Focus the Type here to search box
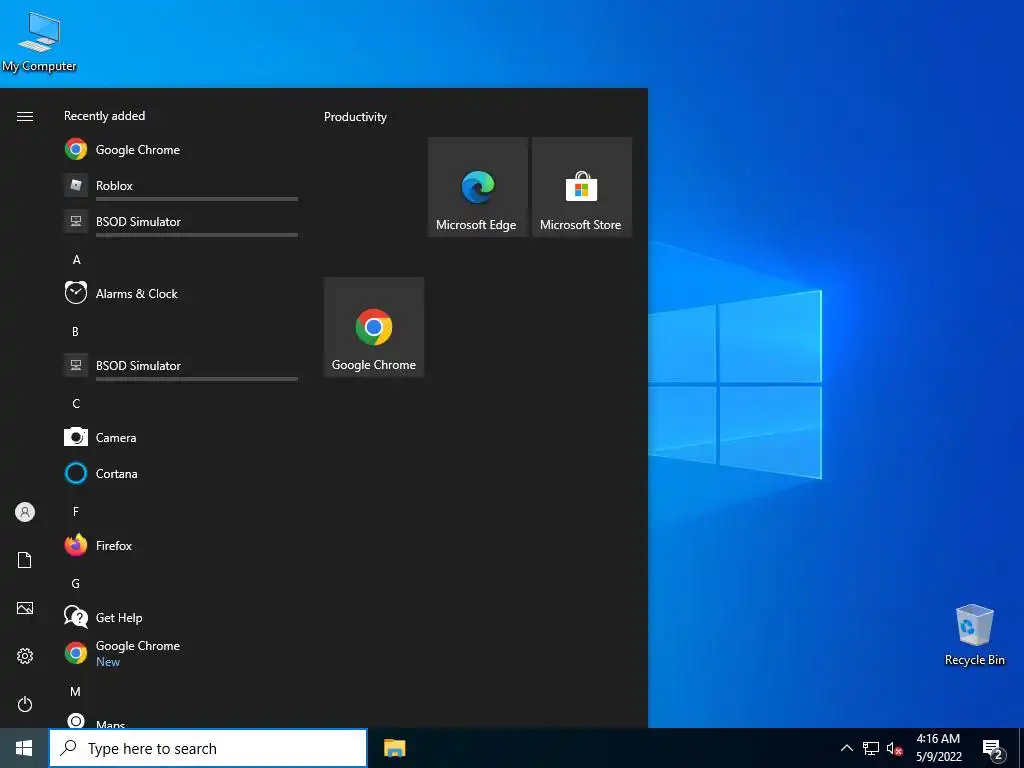1024x768 pixels. (x=208, y=748)
